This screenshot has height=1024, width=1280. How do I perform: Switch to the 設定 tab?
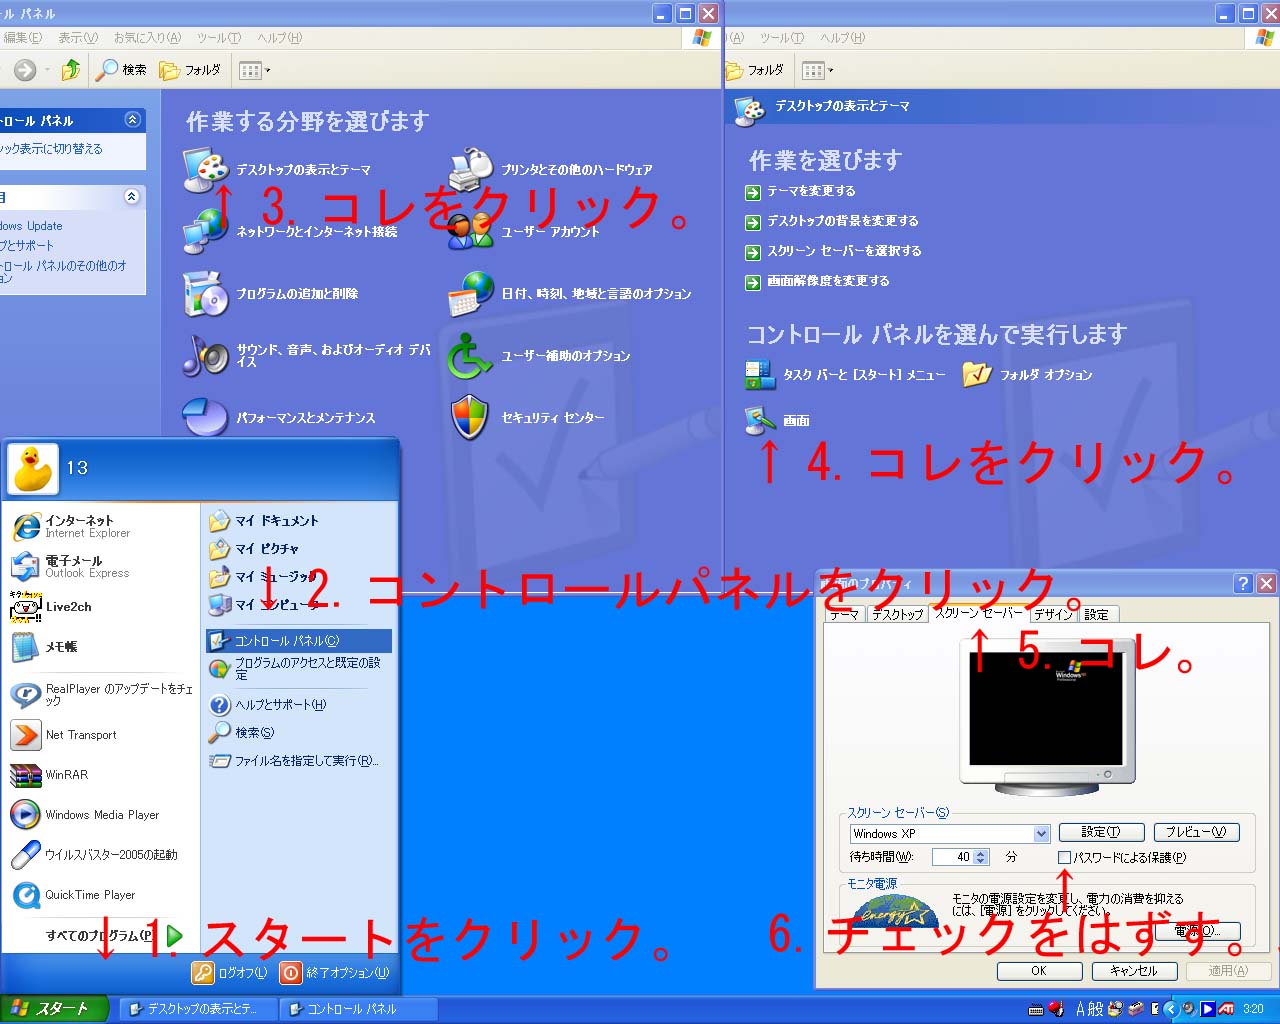tap(1097, 615)
